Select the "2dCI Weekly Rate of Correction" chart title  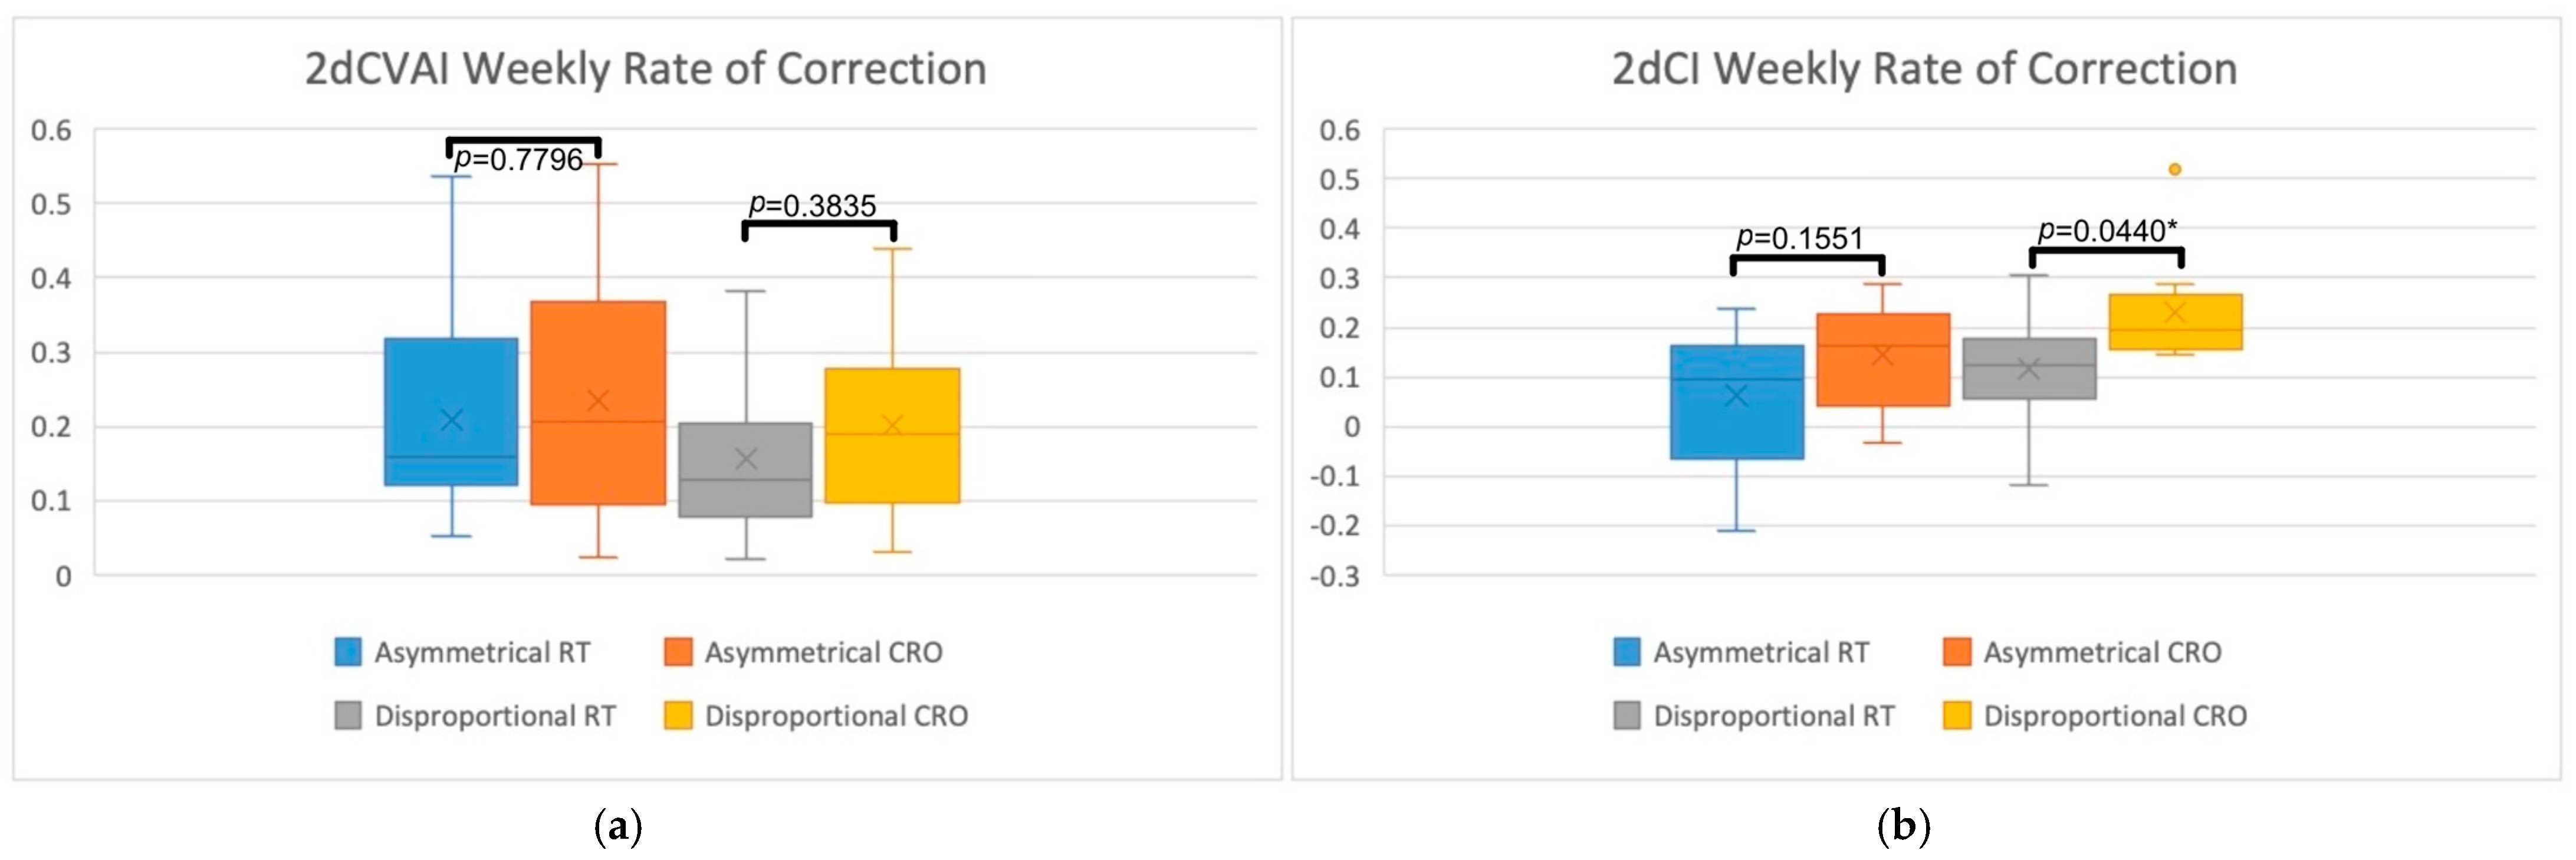tap(1924, 69)
